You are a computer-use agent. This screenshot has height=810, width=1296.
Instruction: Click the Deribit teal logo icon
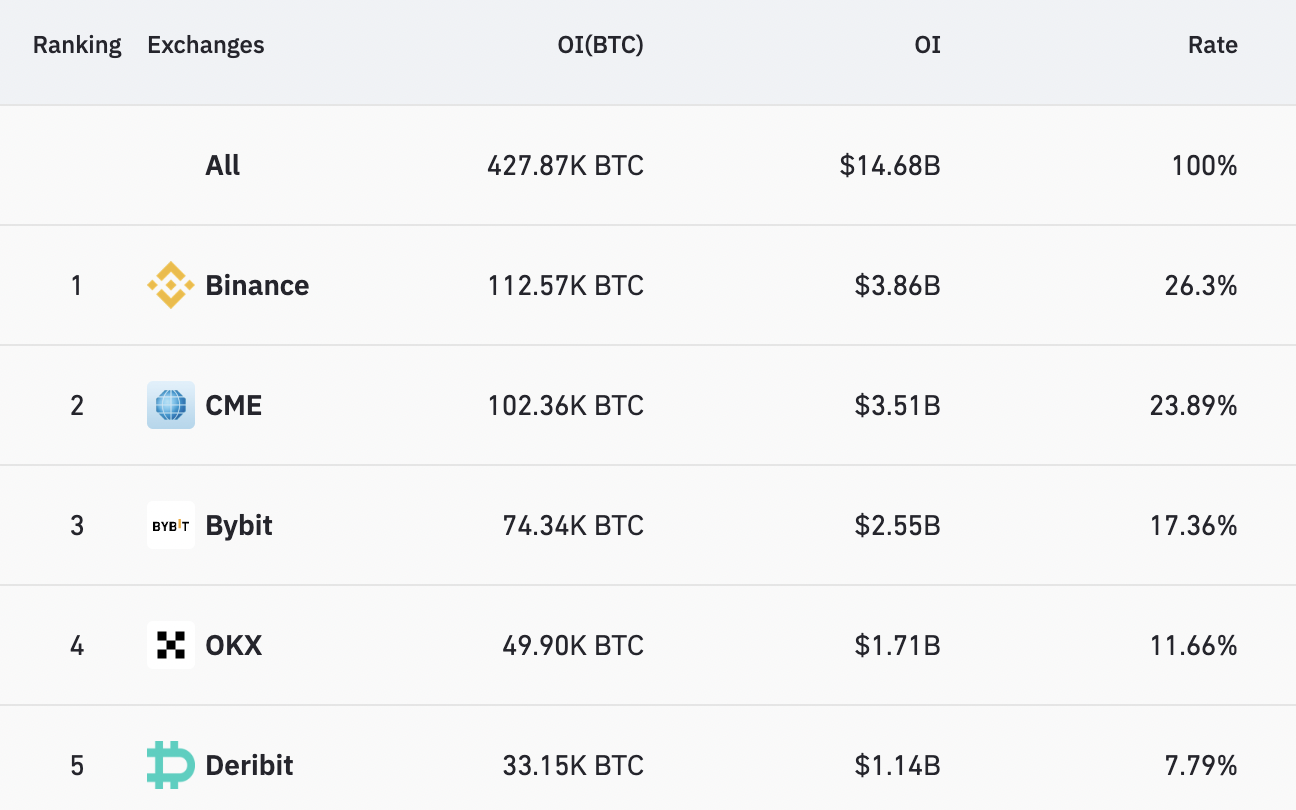coord(171,765)
